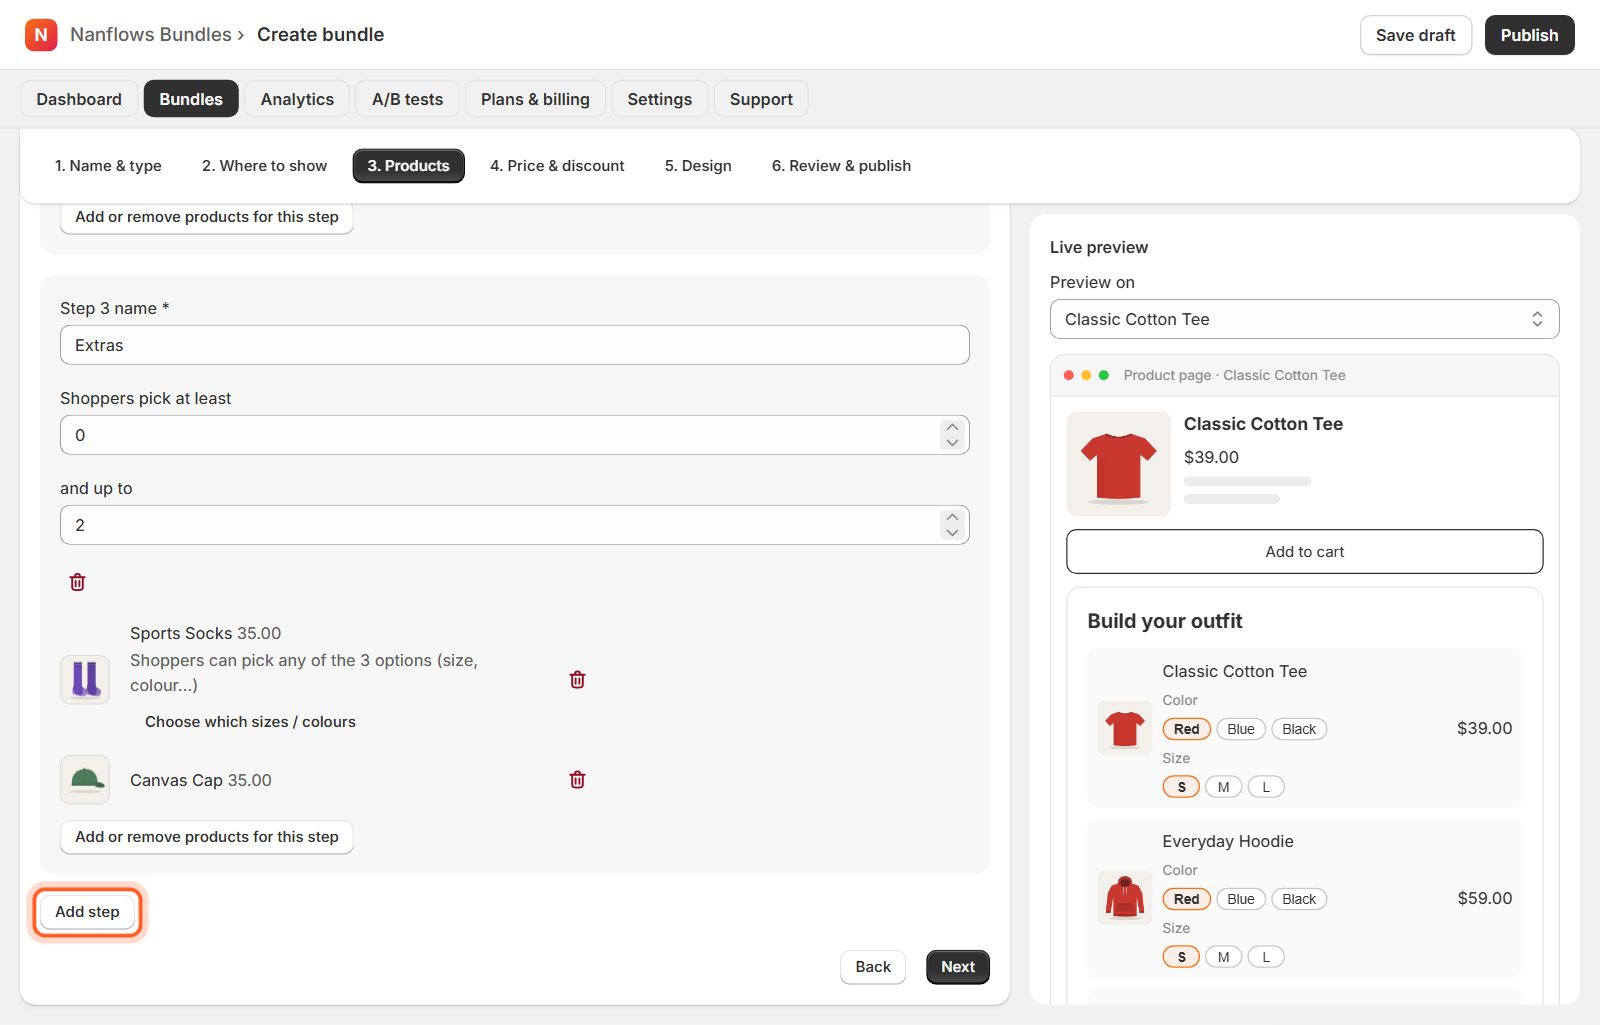Click the Add step button
Screen dimensions: 1600x1025
click(x=88, y=912)
